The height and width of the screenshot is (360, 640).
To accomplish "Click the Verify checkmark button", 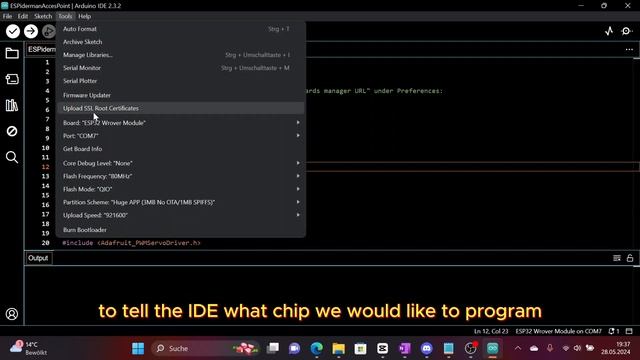I will tap(13, 31).
